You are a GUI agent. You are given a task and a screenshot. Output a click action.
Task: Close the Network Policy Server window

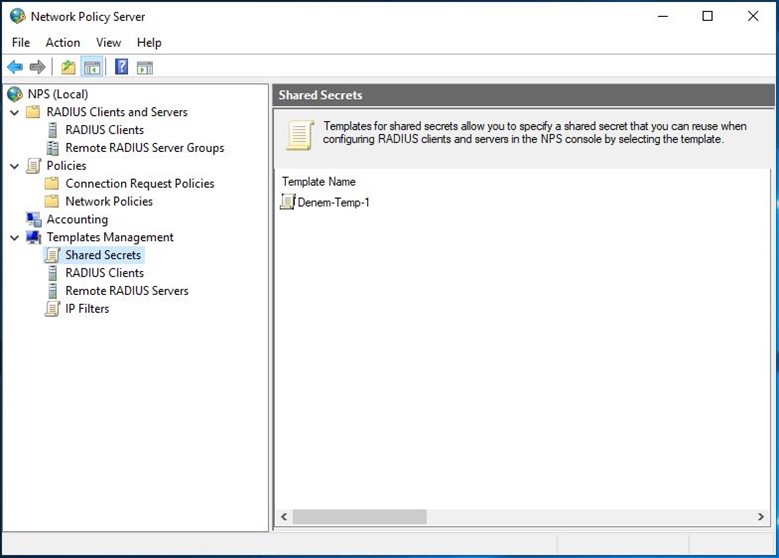[x=753, y=16]
